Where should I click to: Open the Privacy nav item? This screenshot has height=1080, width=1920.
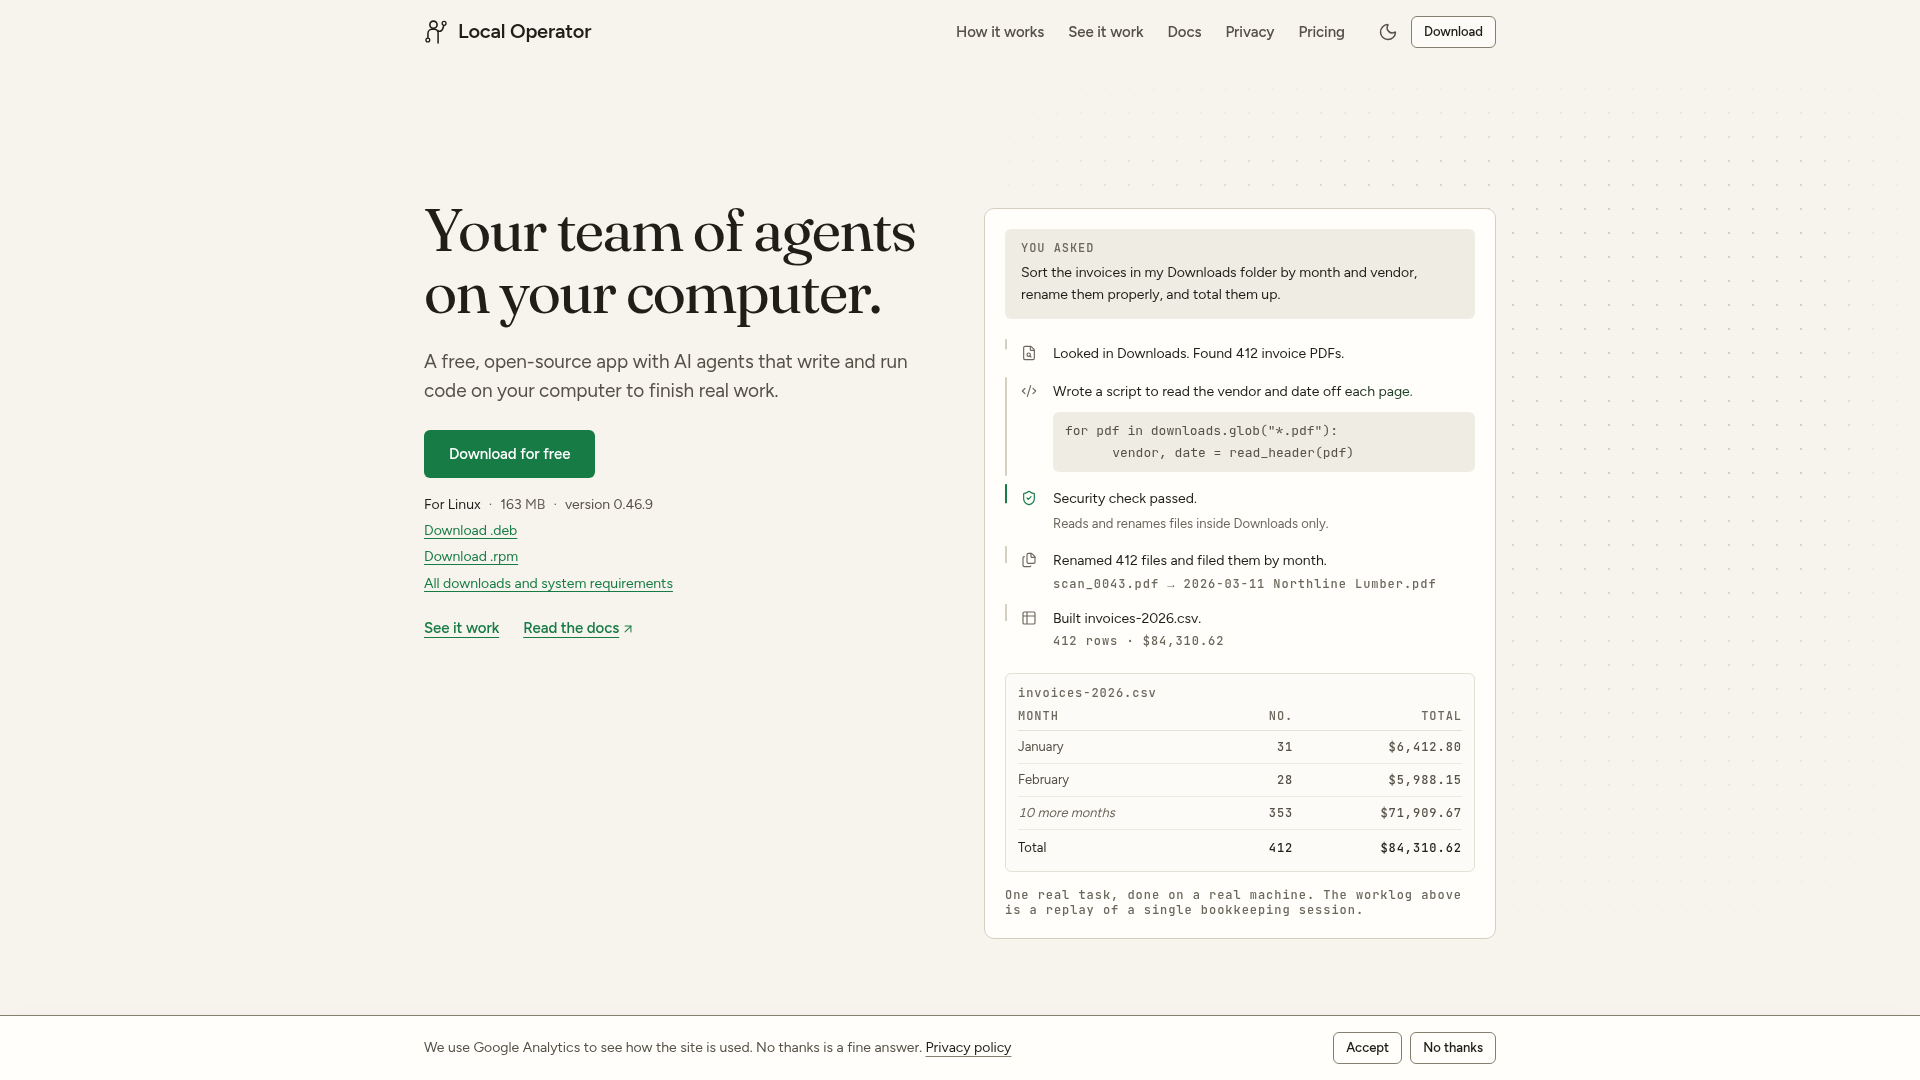click(x=1249, y=32)
